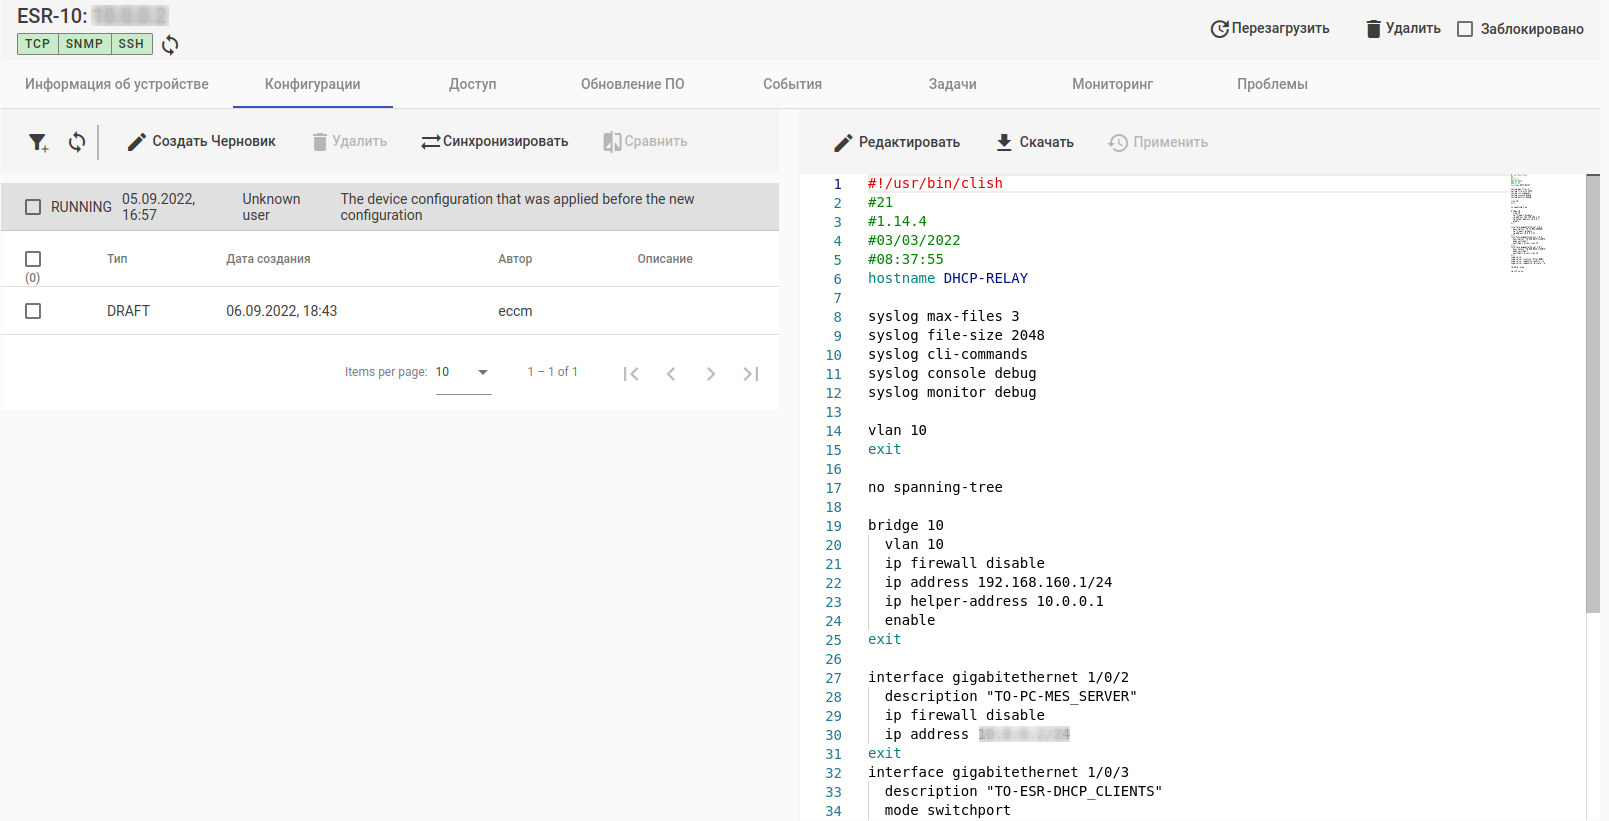The image size is (1609, 821).
Task: Click the Create Draft pencil button
Action: click(201, 142)
